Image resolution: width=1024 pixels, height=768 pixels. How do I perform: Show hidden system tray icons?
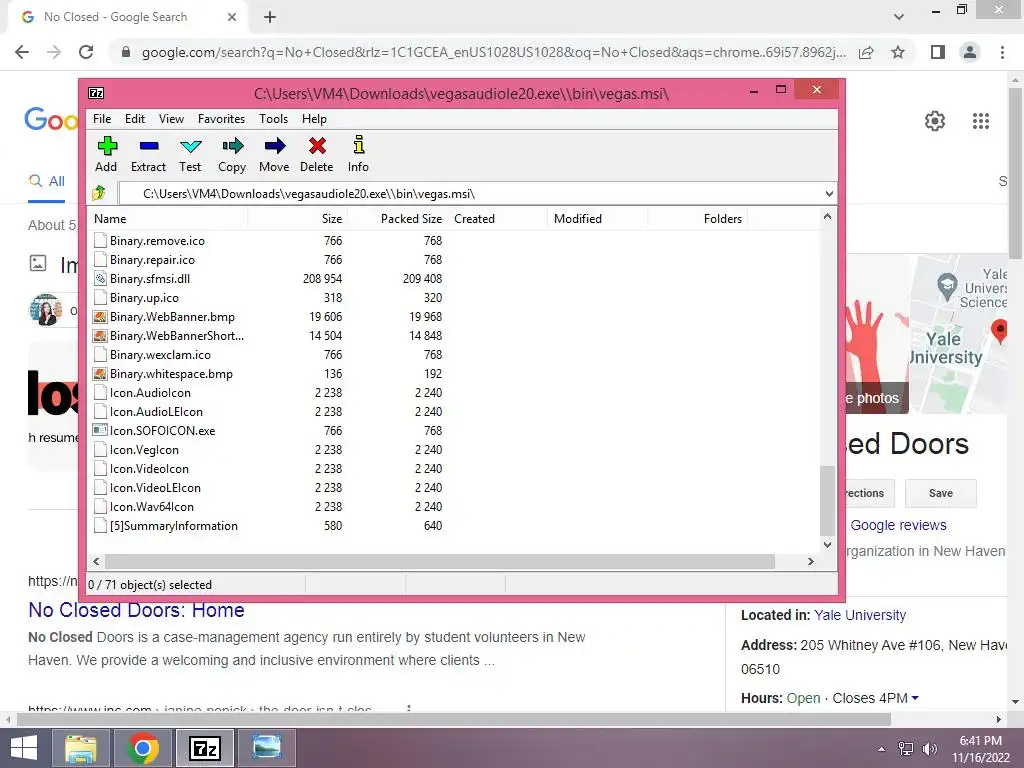coord(882,749)
